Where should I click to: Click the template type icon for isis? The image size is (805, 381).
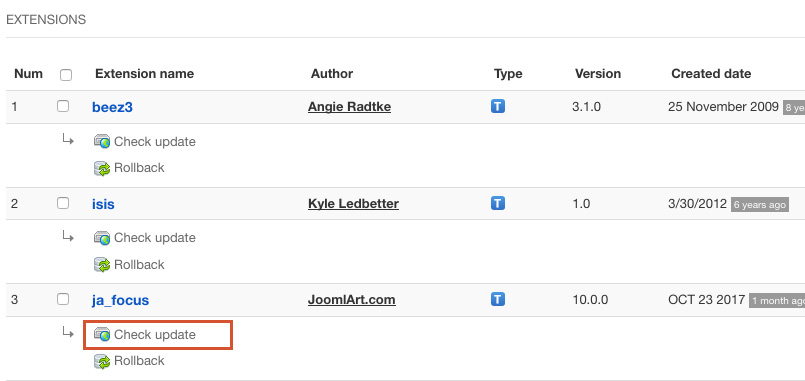point(497,203)
